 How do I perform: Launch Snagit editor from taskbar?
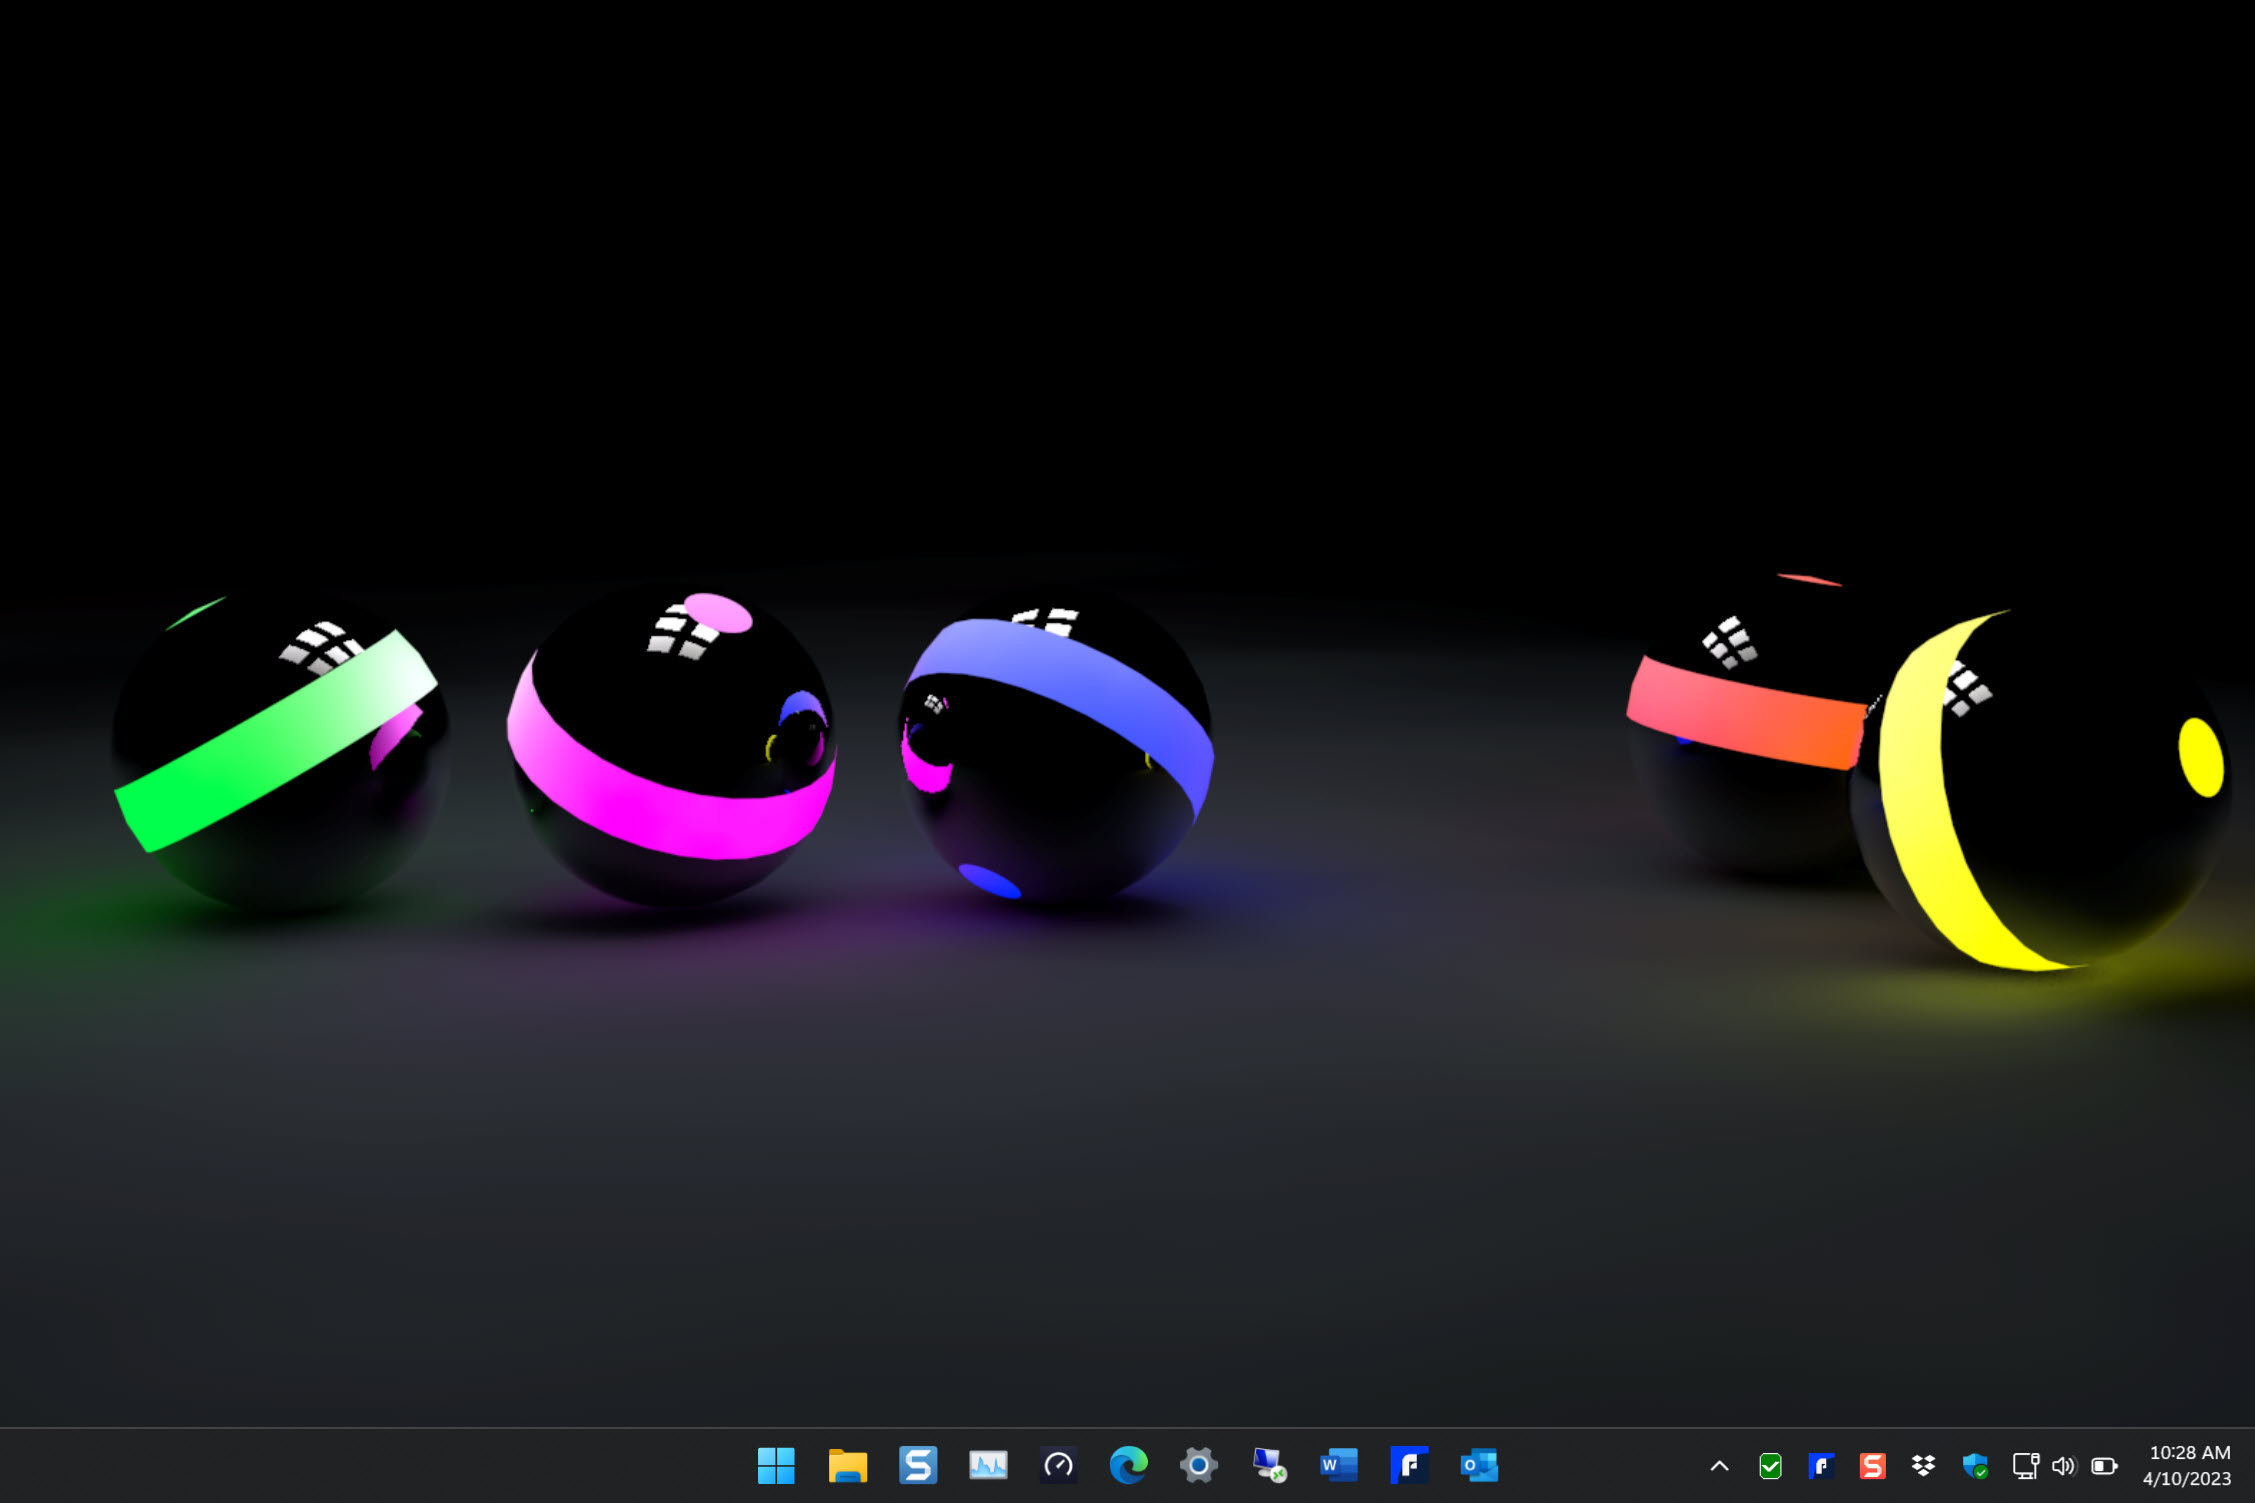pos(917,1466)
